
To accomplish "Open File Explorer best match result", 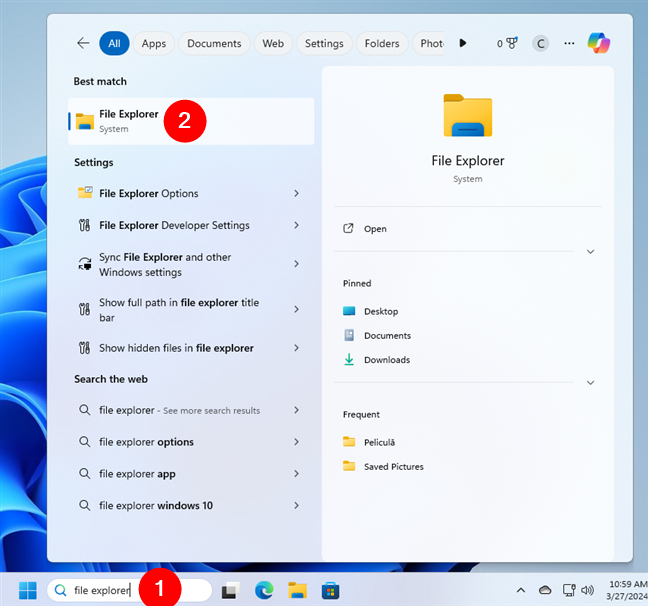I will pyautogui.click(x=191, y=121).
